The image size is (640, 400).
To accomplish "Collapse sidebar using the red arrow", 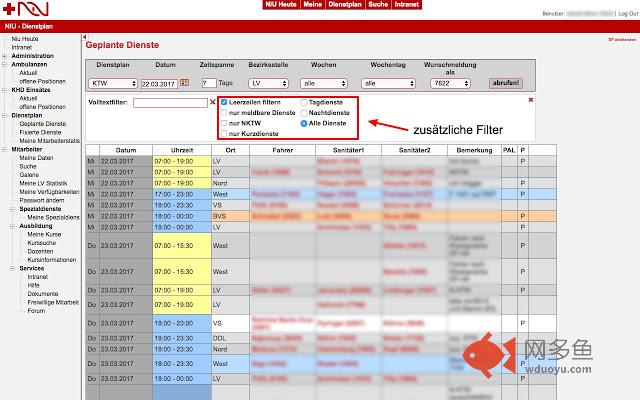I will pos(84,37).
